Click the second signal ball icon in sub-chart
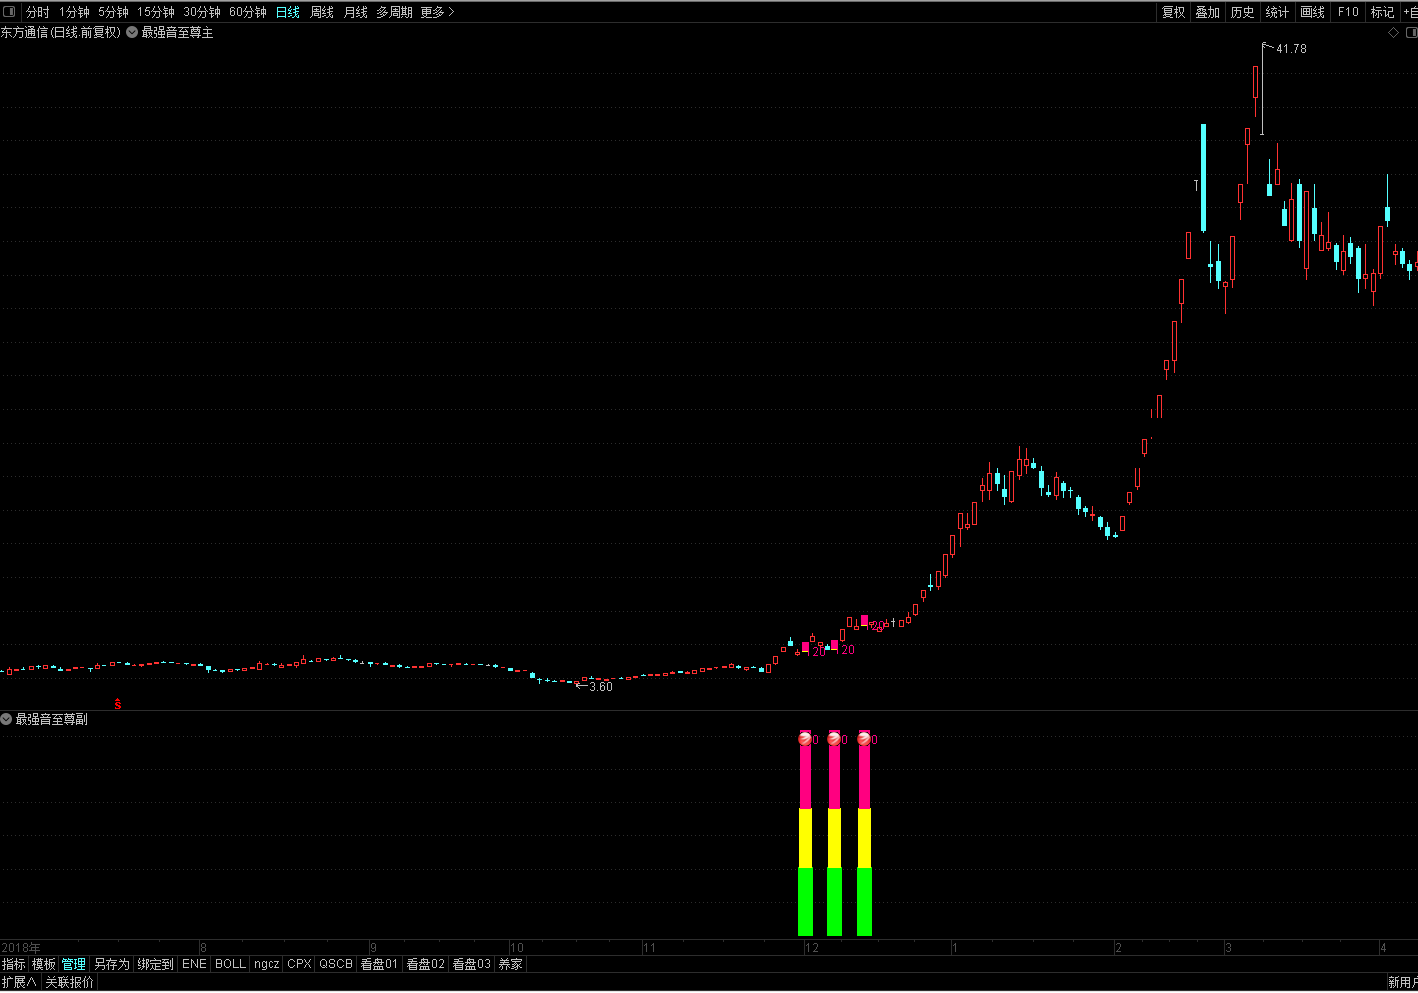Image resolution: width=1418 pixels, height=993 pixels. click(835, 739)
